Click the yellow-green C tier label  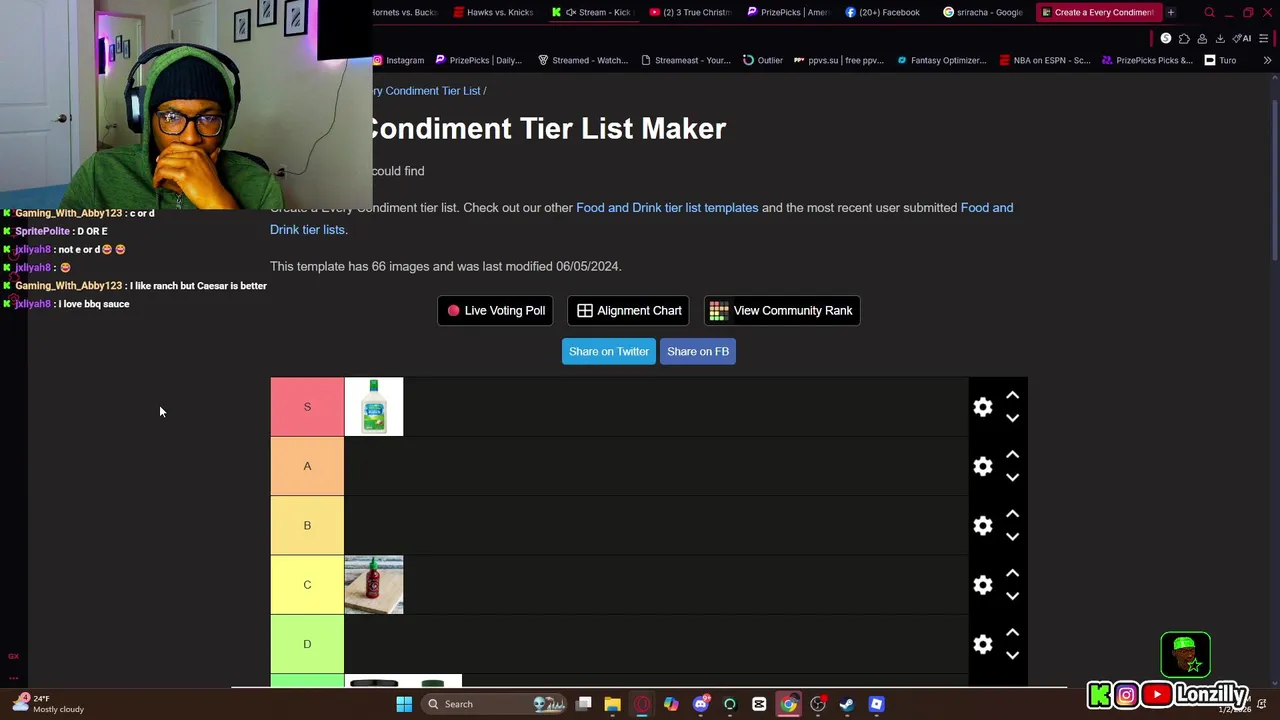[307, 585]
